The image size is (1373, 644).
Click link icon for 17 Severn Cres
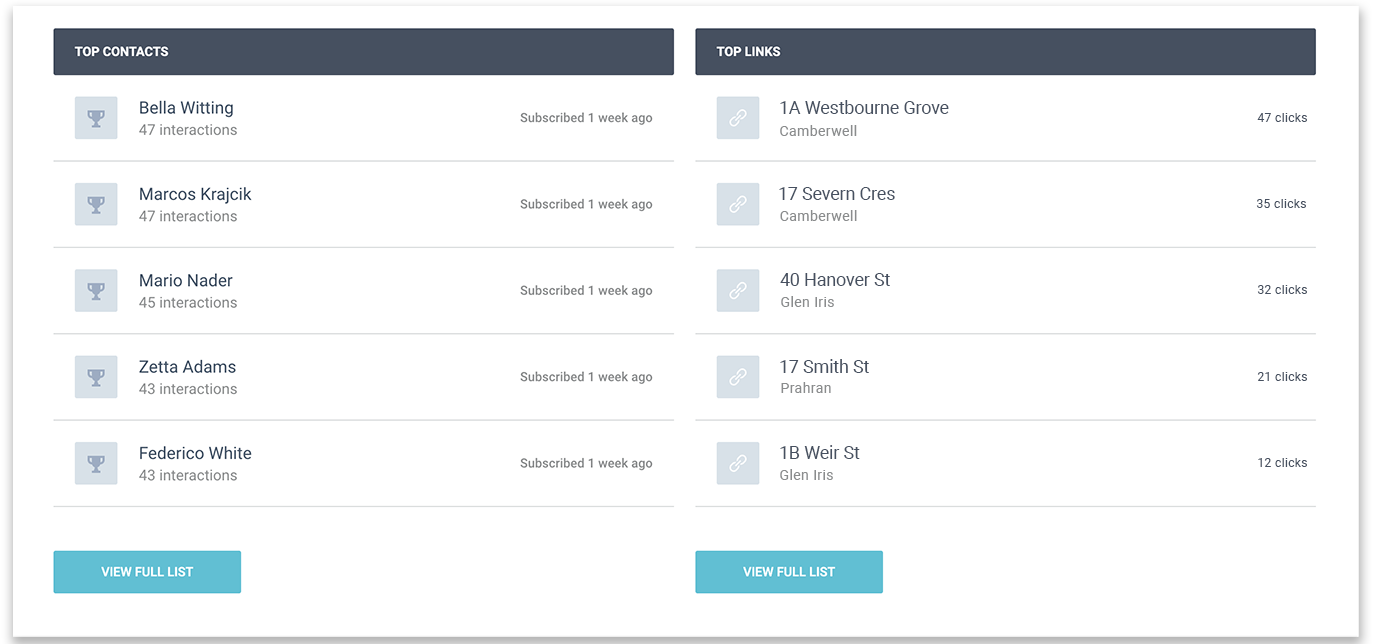click(738, 204)
